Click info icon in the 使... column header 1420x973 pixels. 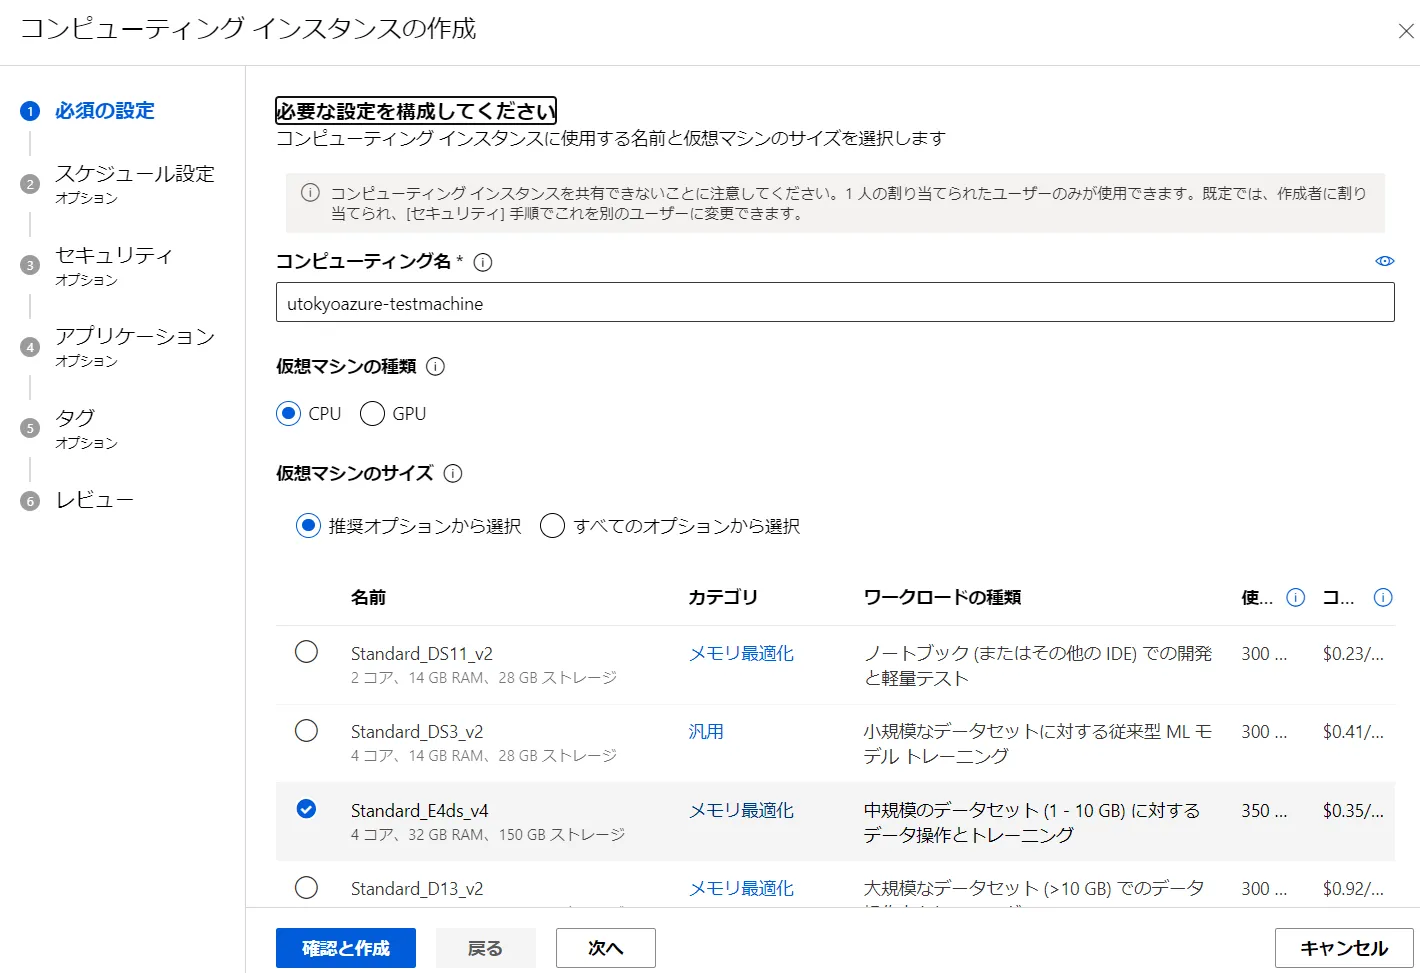coord(1295,598)
